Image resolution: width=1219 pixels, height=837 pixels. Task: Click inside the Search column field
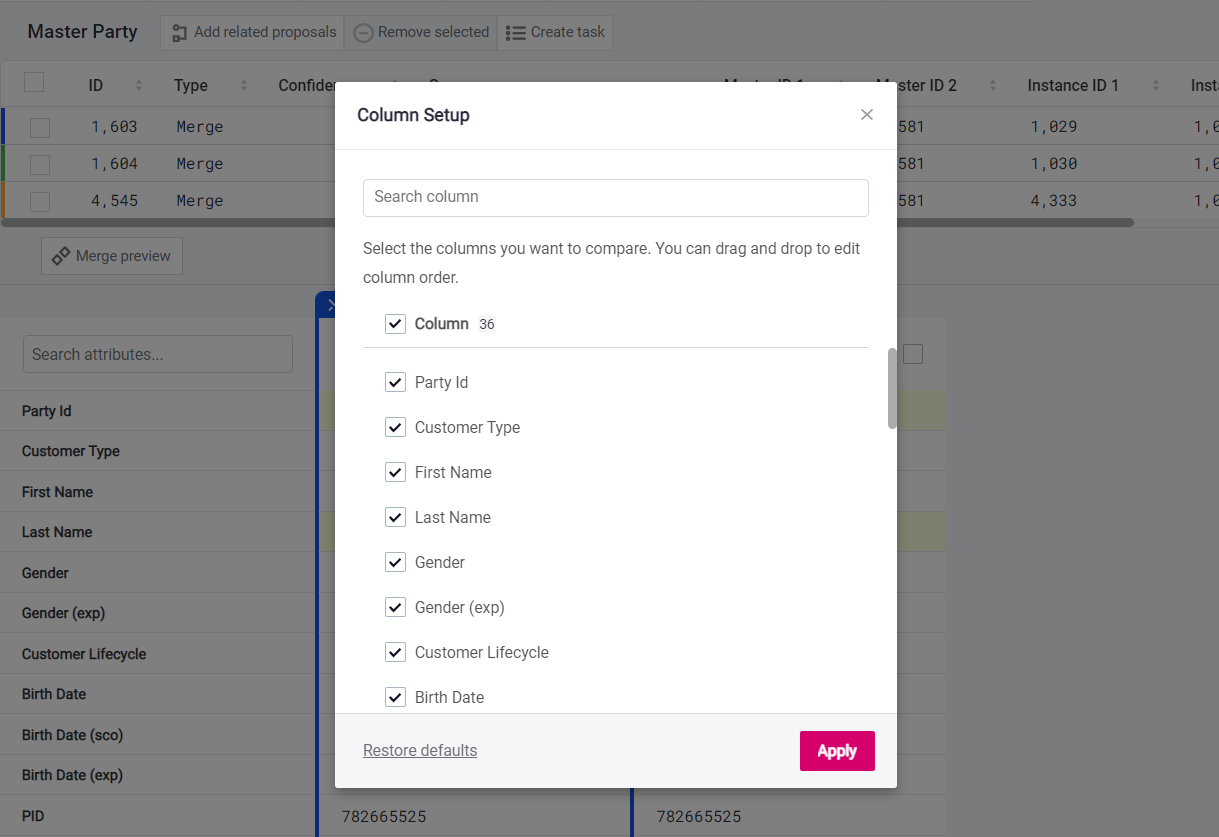[x=615, y=198]
